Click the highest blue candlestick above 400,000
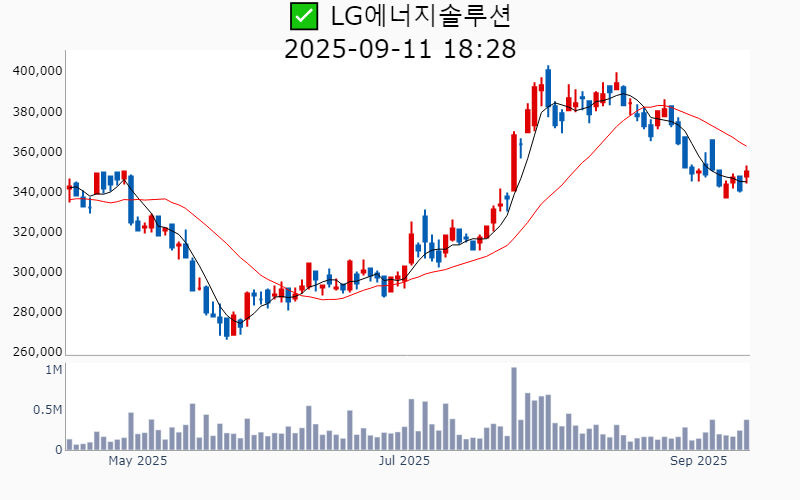The image size is (800, 500). [x=548, y=91]
